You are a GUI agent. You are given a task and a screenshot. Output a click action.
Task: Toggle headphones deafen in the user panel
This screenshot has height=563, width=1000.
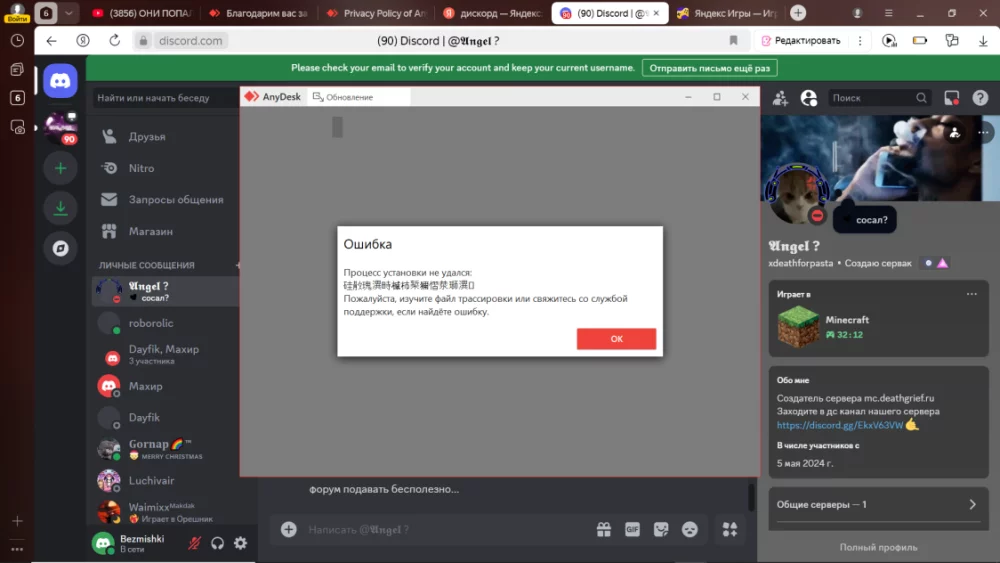pos(217,543)
